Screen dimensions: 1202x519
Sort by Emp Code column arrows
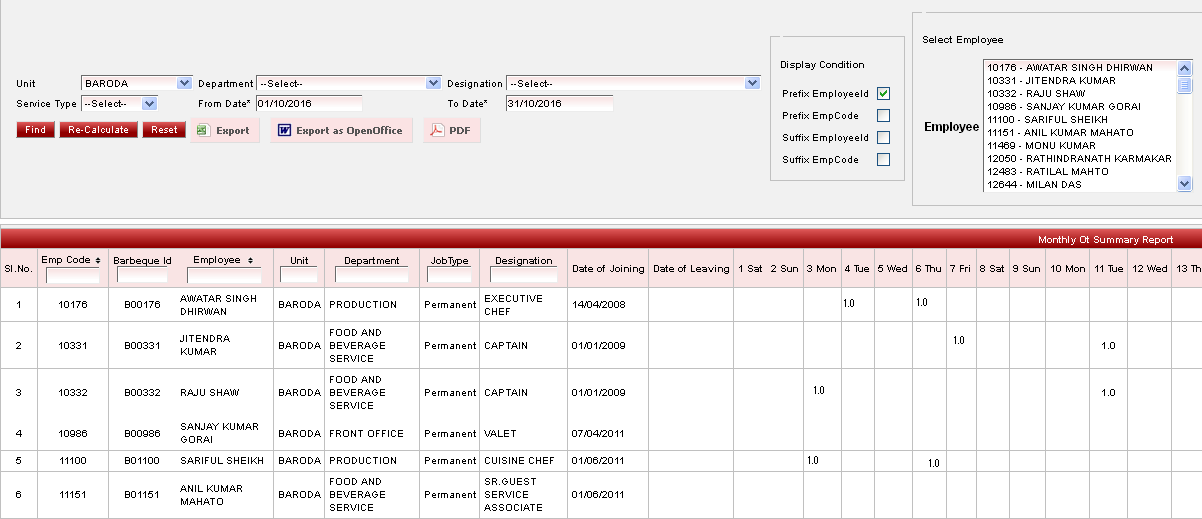pos(97,260)
